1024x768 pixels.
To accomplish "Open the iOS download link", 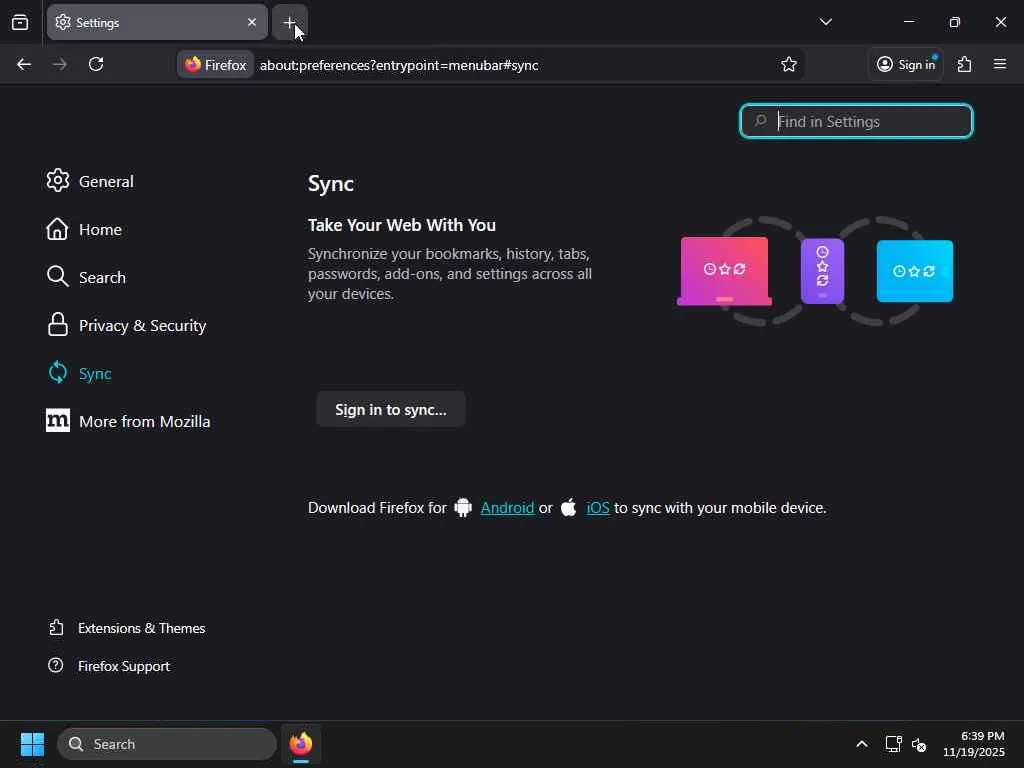I will click(598, 507).
